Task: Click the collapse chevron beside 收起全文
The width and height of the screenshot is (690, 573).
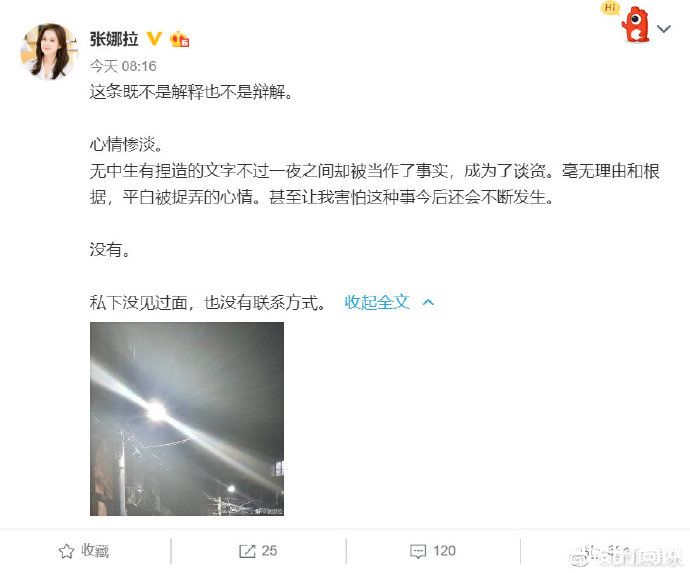Action: click(428, 302)
